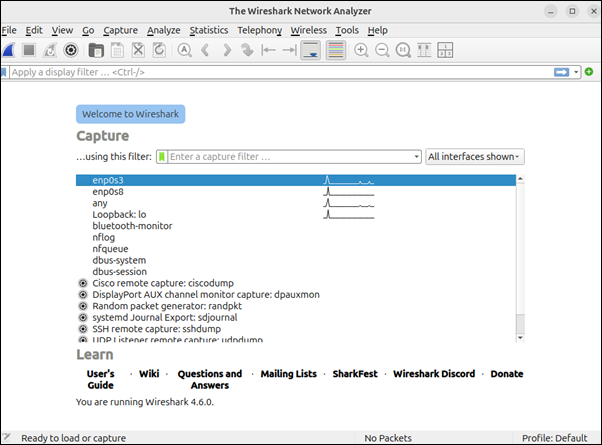Viewport: 602px width, 445px height.
Task: Zoom out the main window text
Action: click(382, 50)
